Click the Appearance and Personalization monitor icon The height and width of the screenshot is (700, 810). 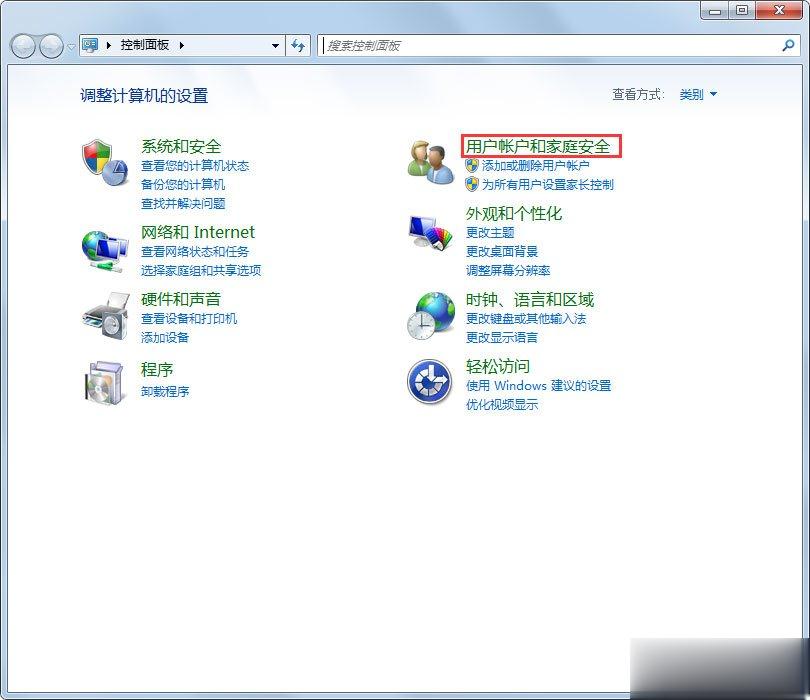point(430,232)
